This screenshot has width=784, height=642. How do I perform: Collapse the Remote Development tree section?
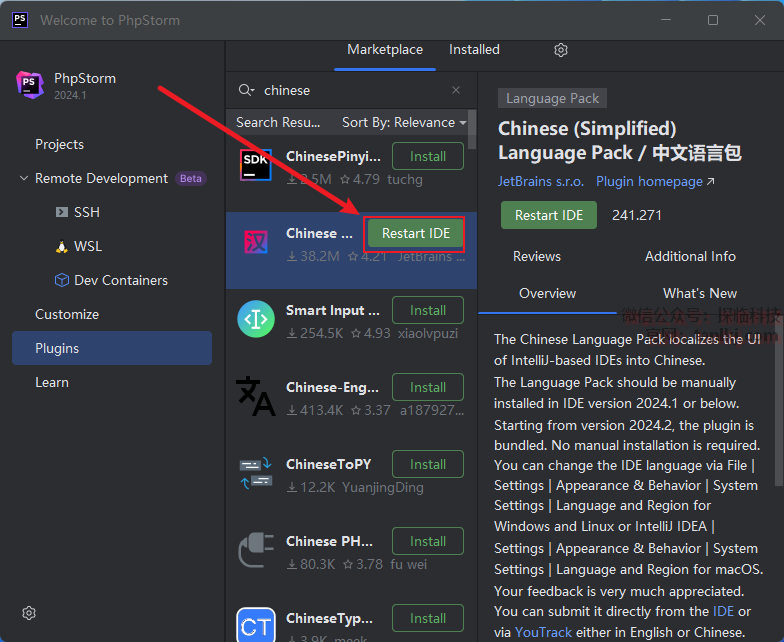point(24,179)
